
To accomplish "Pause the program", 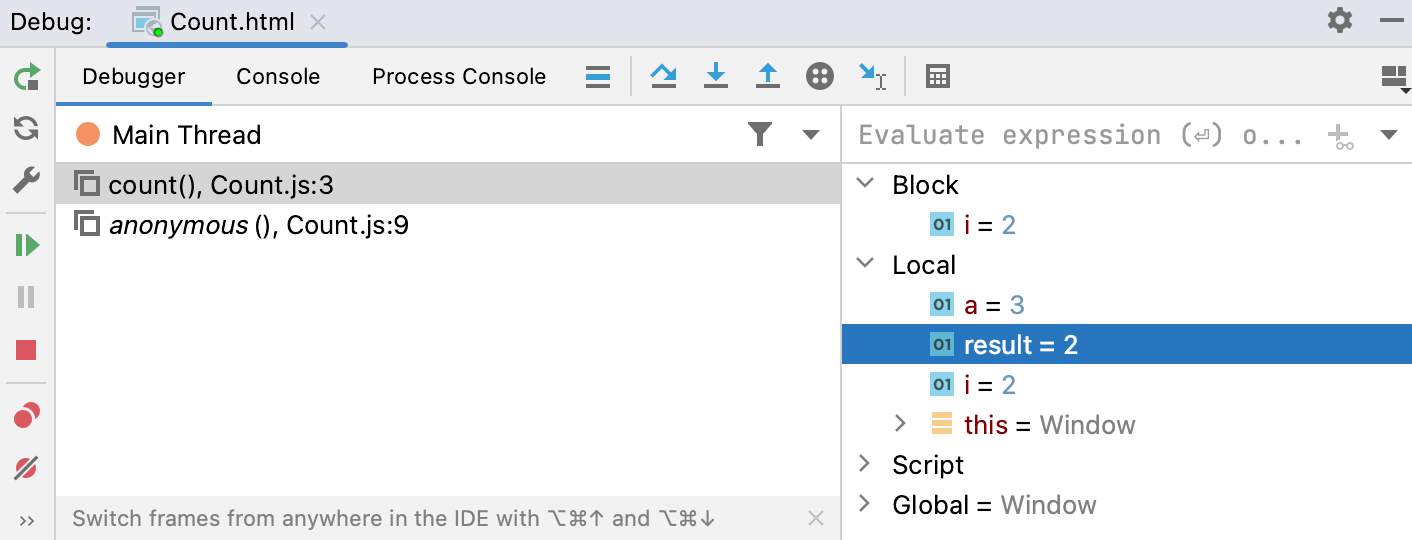I will (x=27, y=297).
